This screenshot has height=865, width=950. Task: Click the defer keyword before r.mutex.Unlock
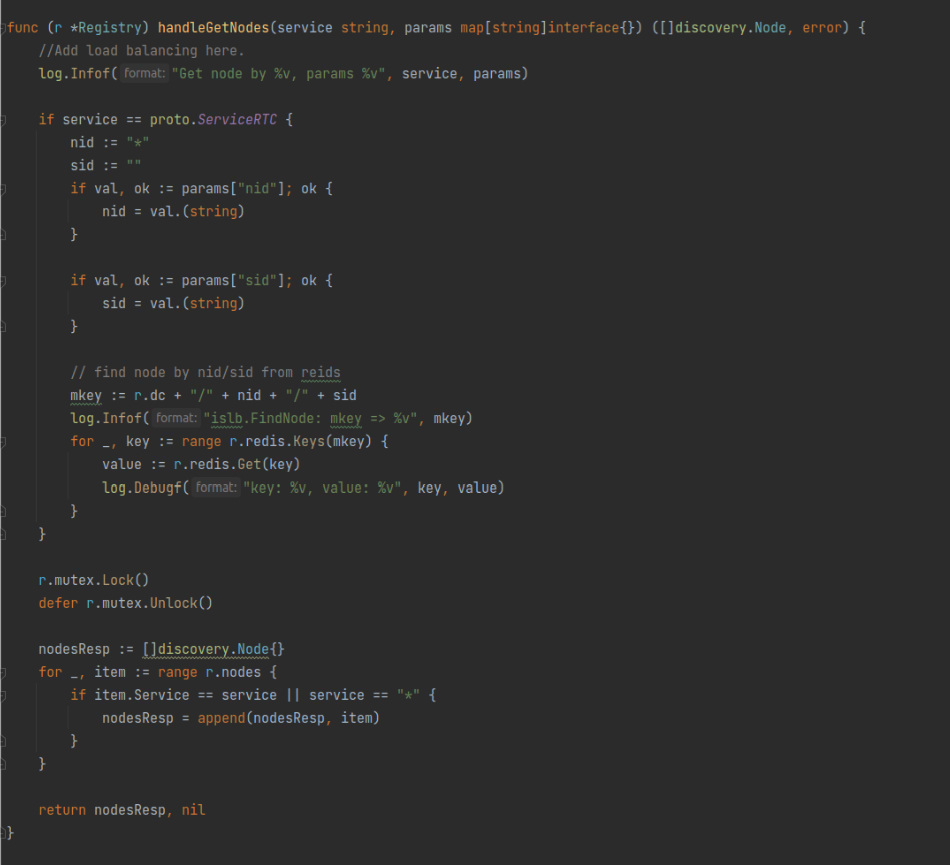click(58, 603)
